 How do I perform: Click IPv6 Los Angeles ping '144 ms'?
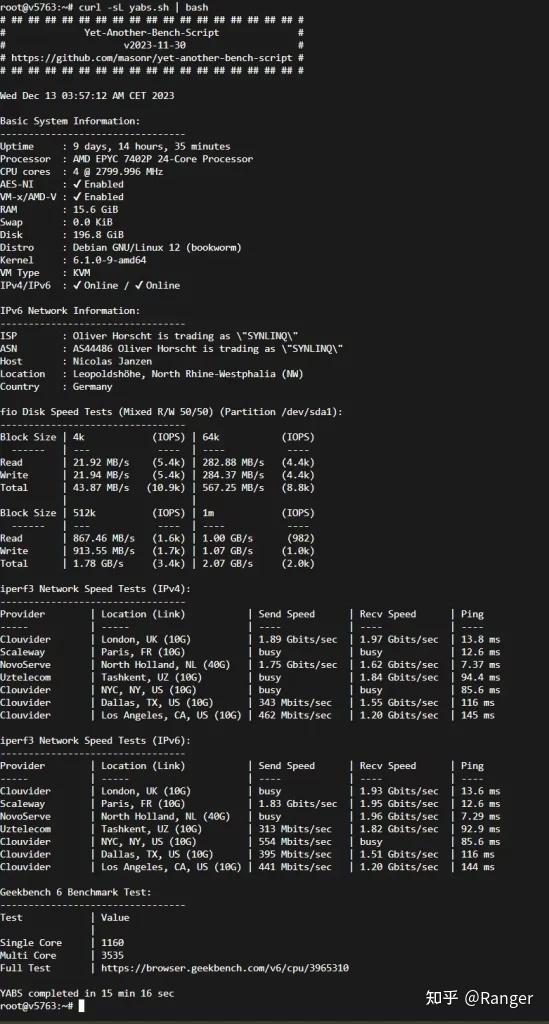[x=478, y=867]
